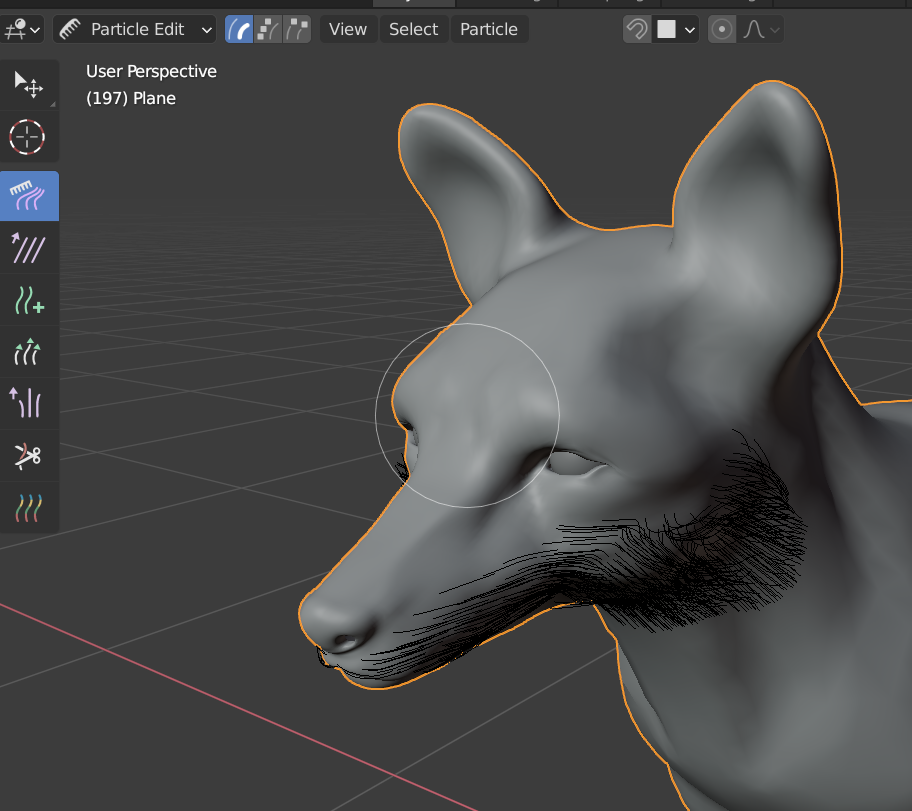Image resolution: width=912 pixels, height=811 pixels.
Task: Select the Add hair tool
Action: pos(28,300)
